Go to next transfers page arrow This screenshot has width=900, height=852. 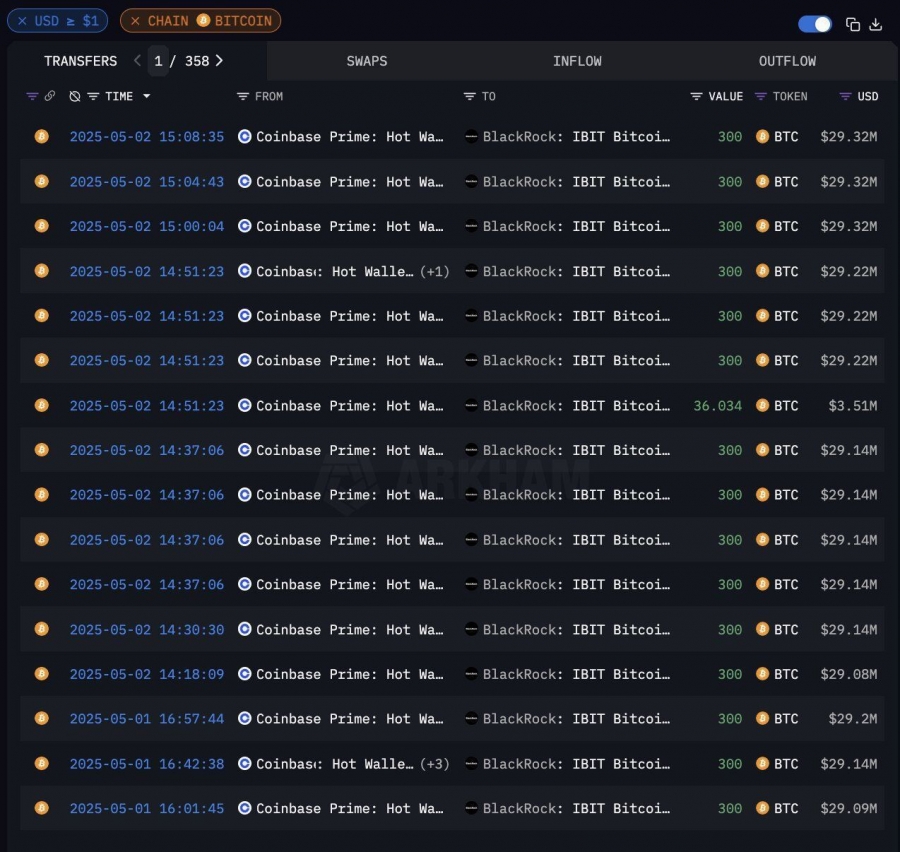(219, 60)
